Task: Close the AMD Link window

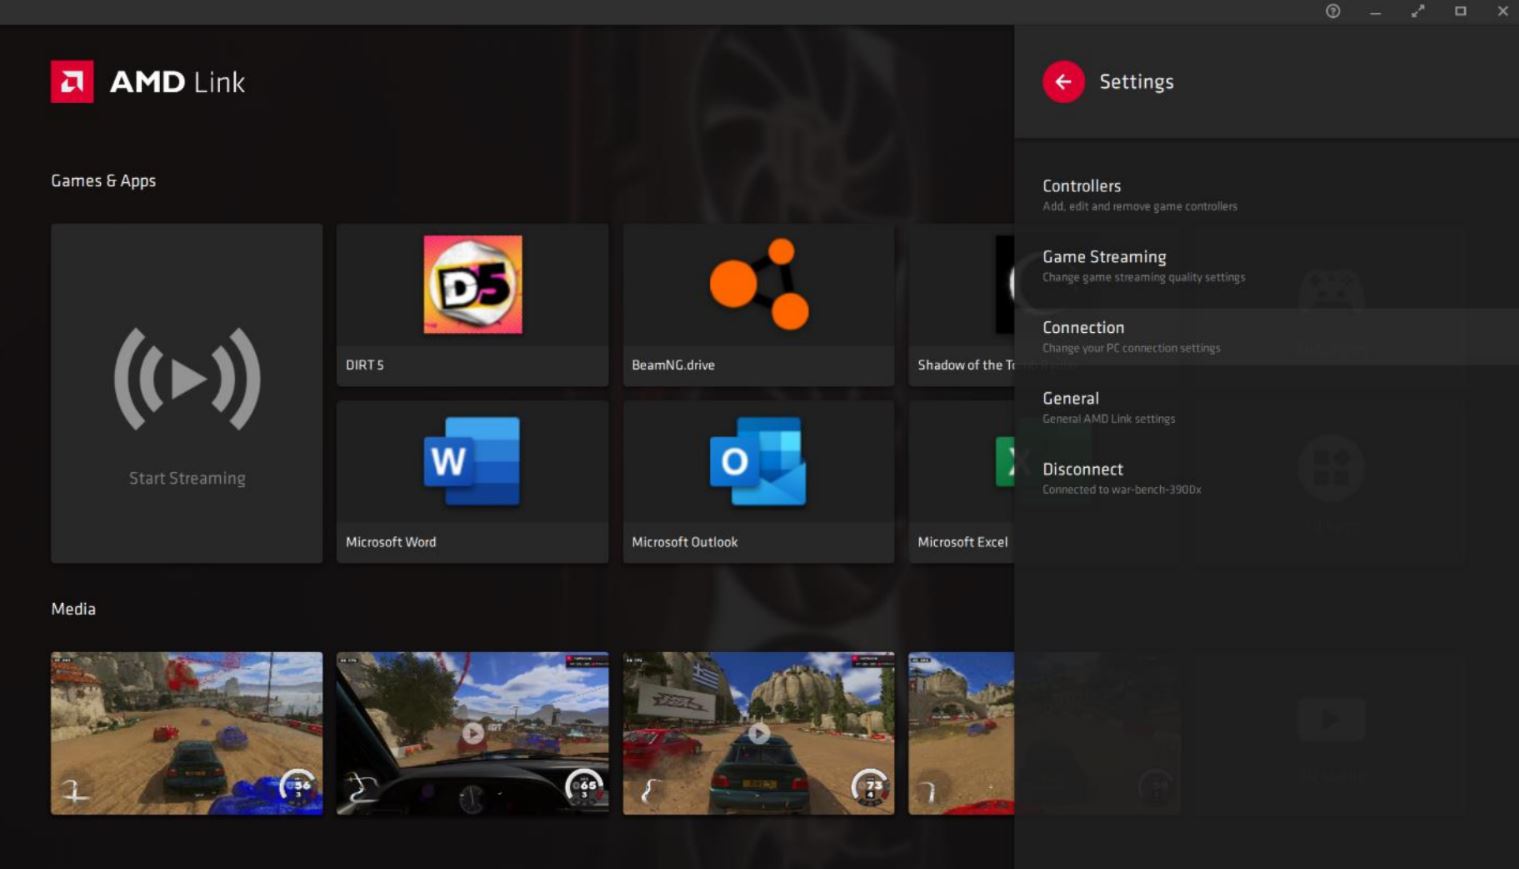Action: (1502, 11)
